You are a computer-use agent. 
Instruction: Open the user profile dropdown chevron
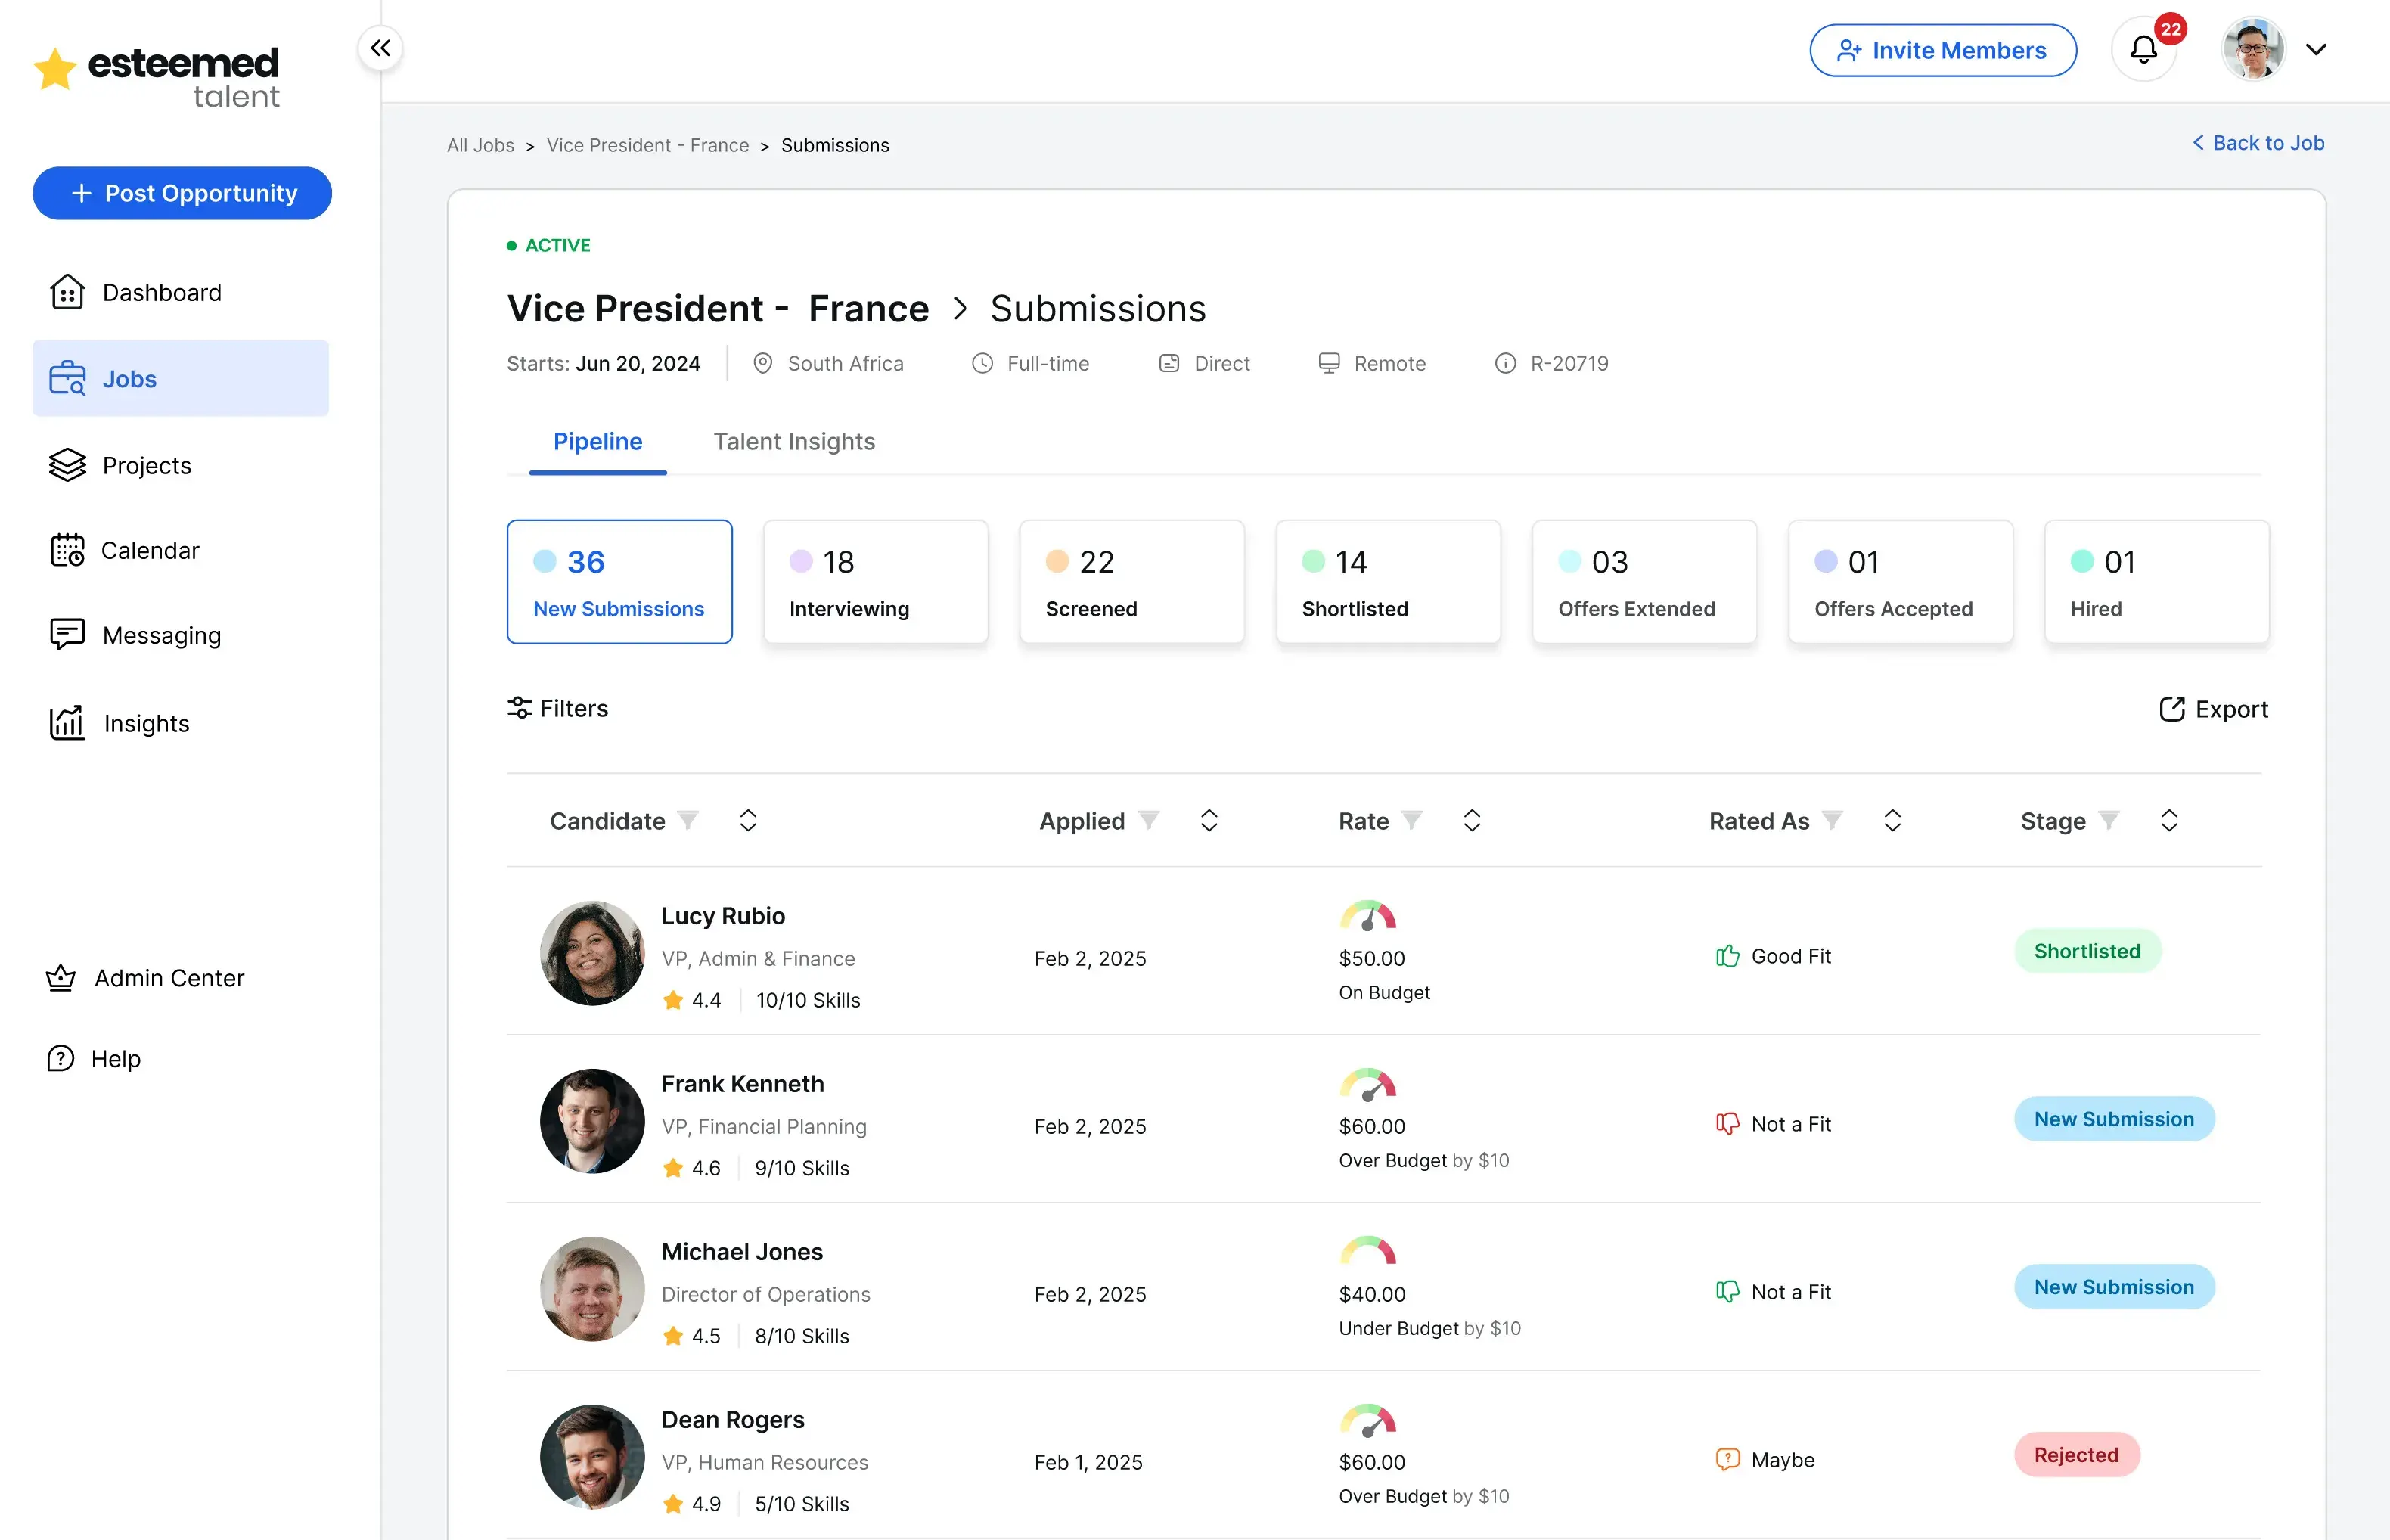[2316, 50]
